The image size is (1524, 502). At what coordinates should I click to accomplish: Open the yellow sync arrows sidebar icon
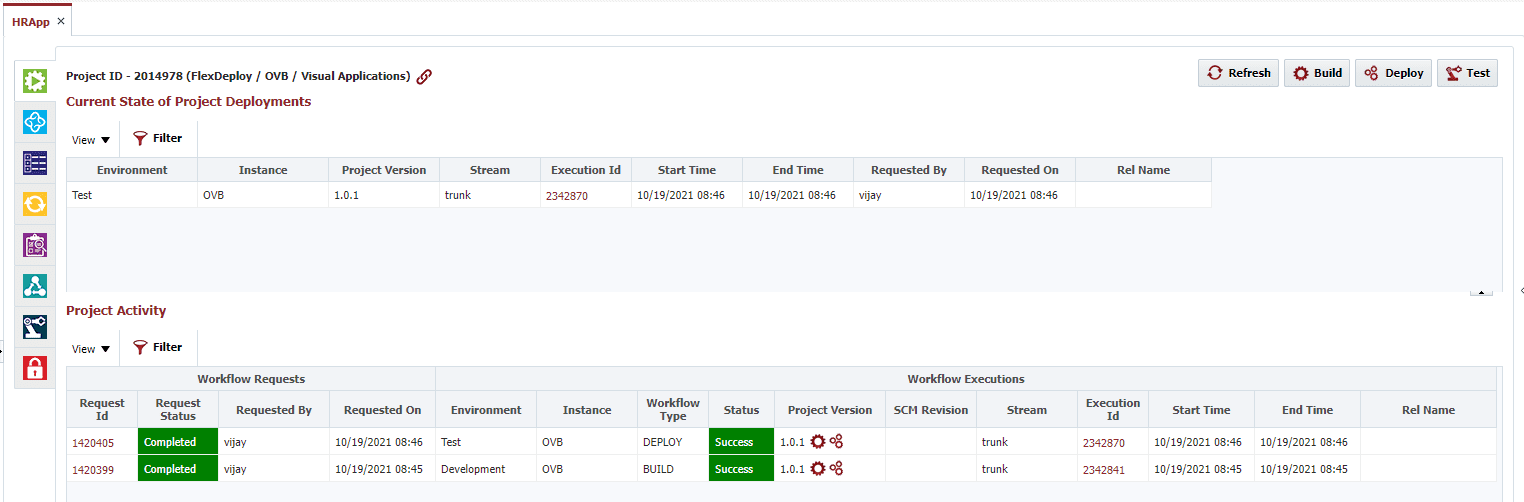[35, 204]
